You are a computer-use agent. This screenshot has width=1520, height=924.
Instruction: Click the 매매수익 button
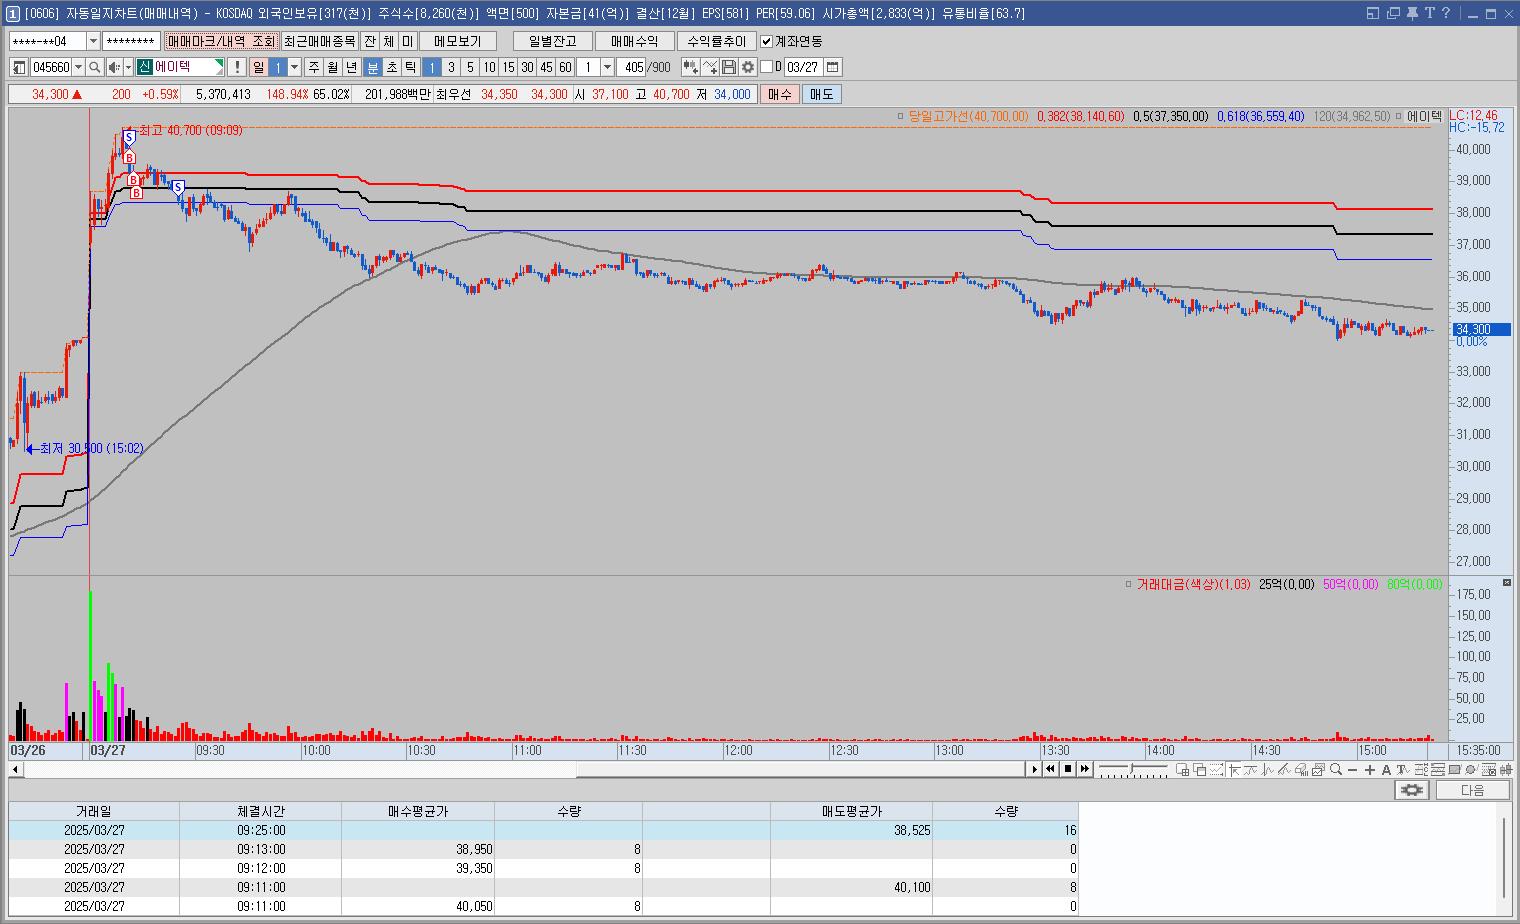point(635,41)
